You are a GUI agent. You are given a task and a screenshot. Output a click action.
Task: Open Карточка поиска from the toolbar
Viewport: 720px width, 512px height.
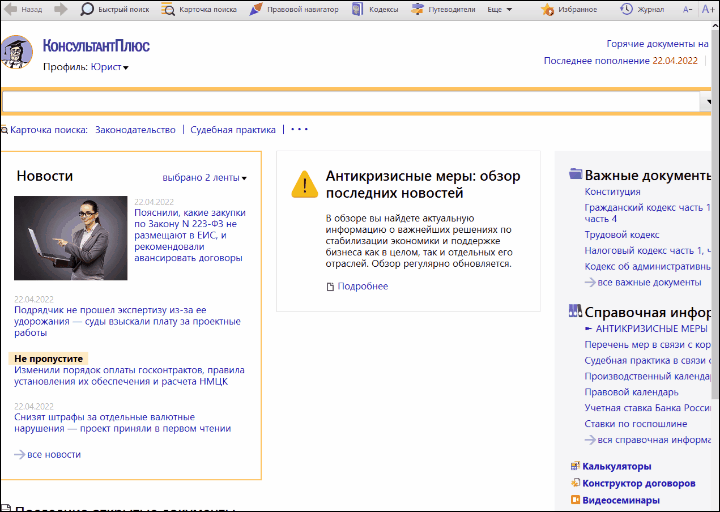click(169, 9)
